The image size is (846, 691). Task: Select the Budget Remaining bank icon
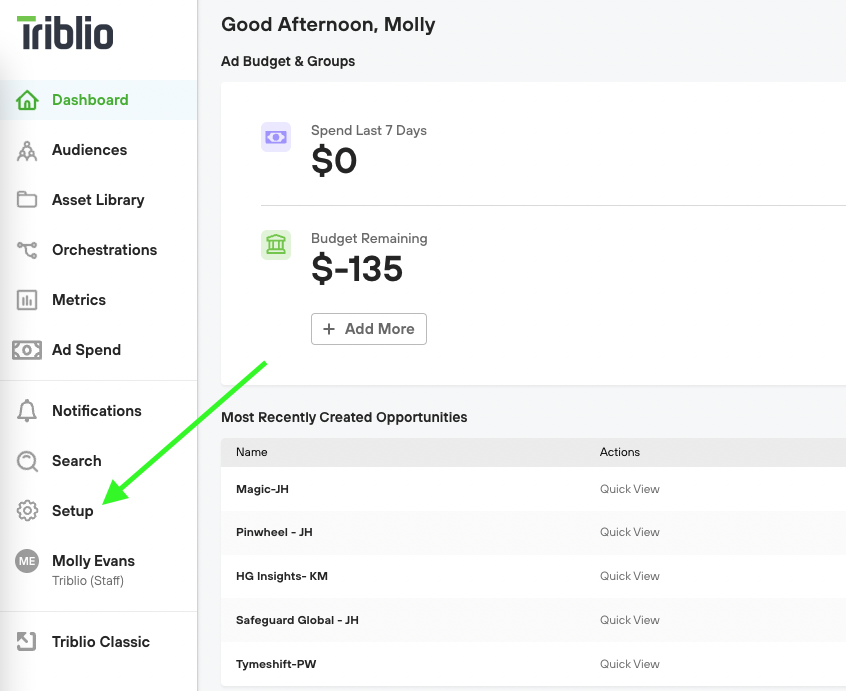(x=276, y=245)
